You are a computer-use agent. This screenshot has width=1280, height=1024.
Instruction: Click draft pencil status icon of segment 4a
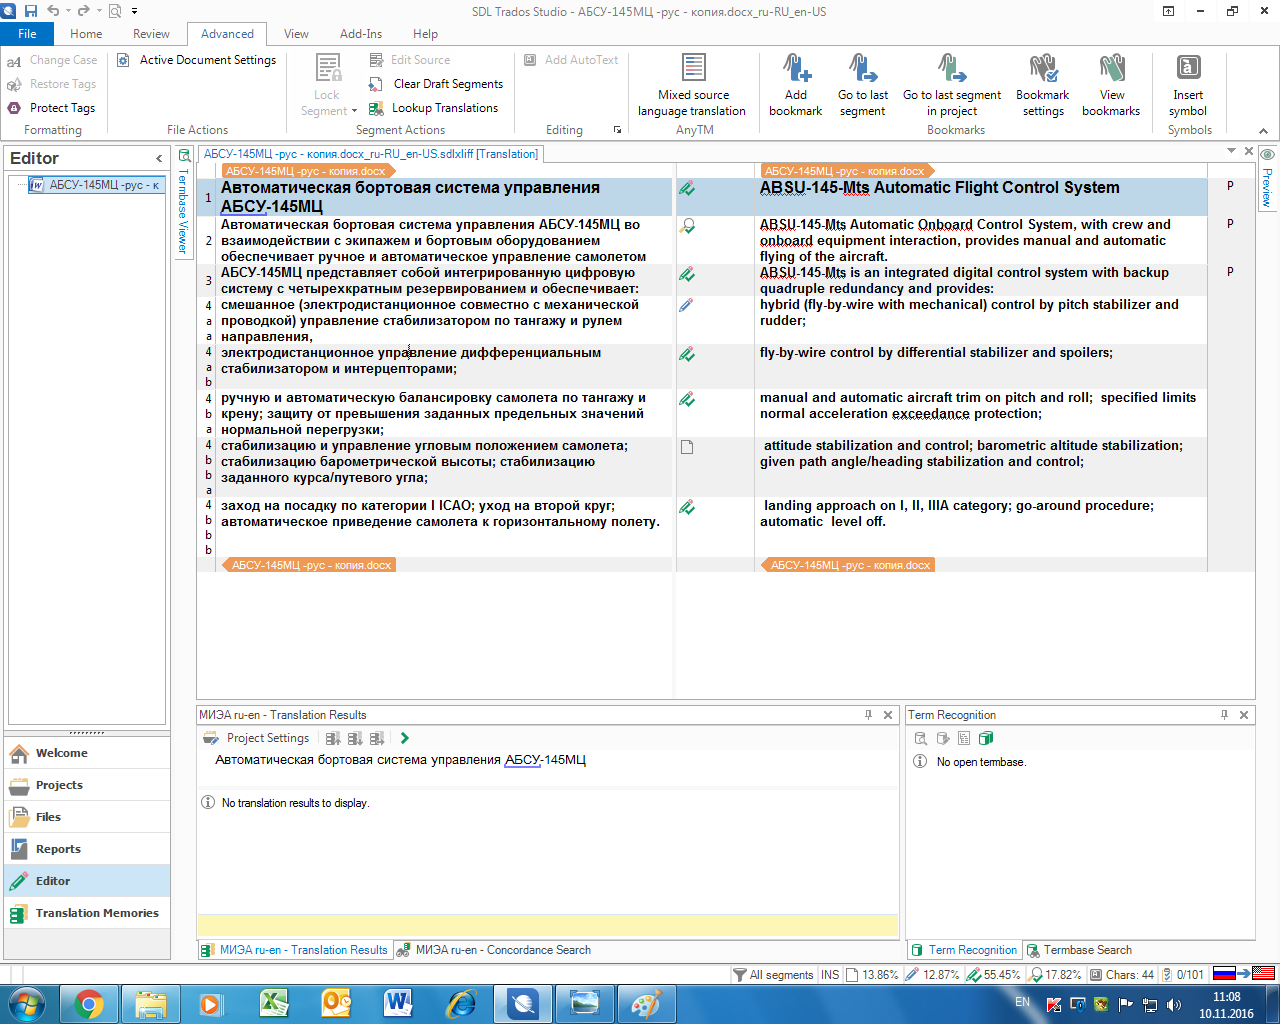pos(686,305)
